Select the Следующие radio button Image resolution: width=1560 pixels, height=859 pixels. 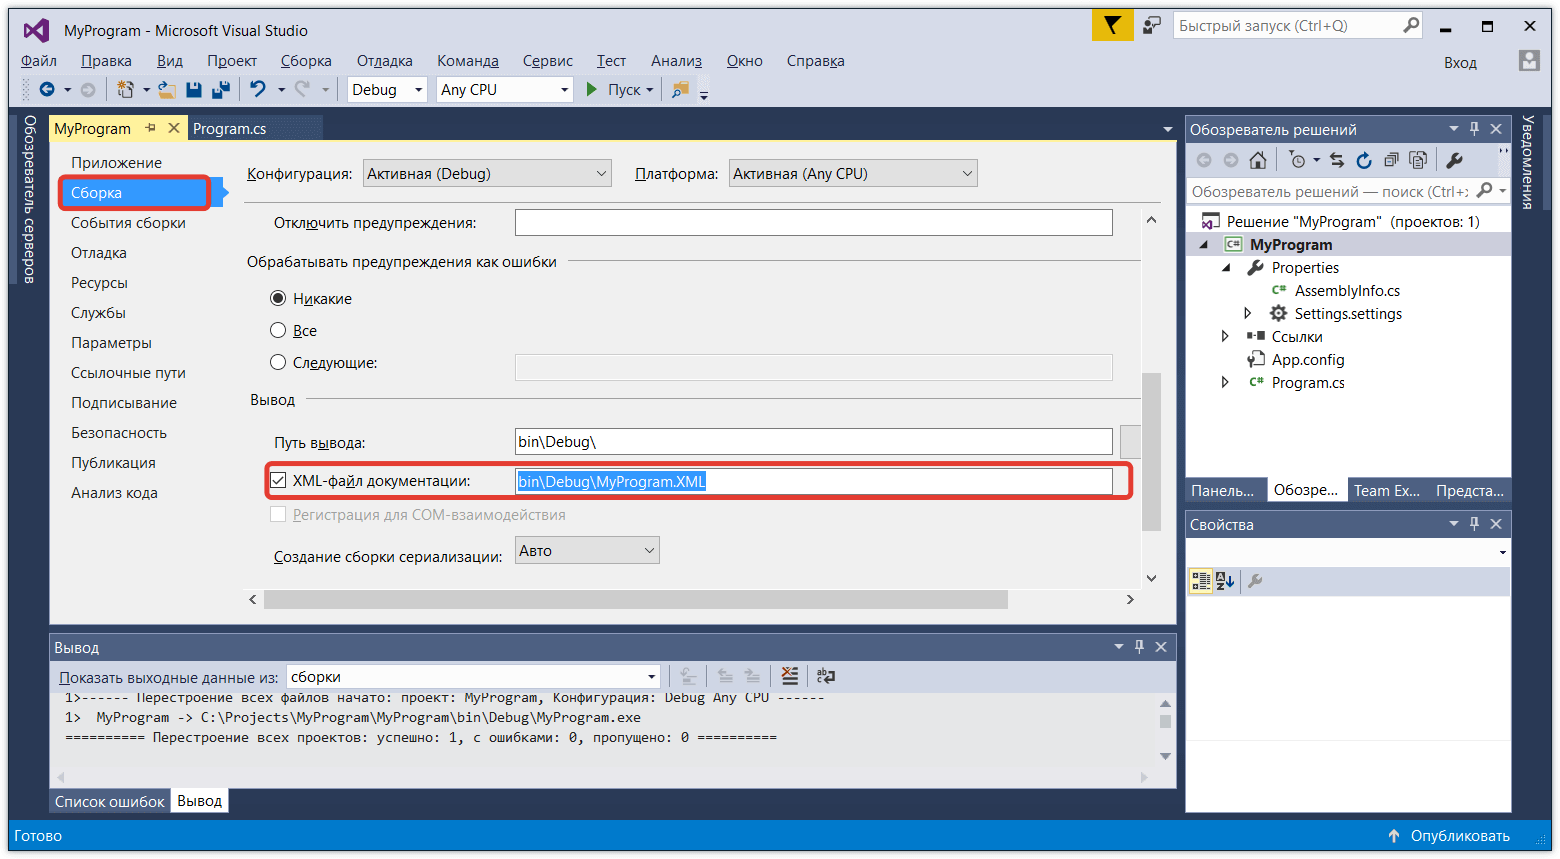(278, 362)
